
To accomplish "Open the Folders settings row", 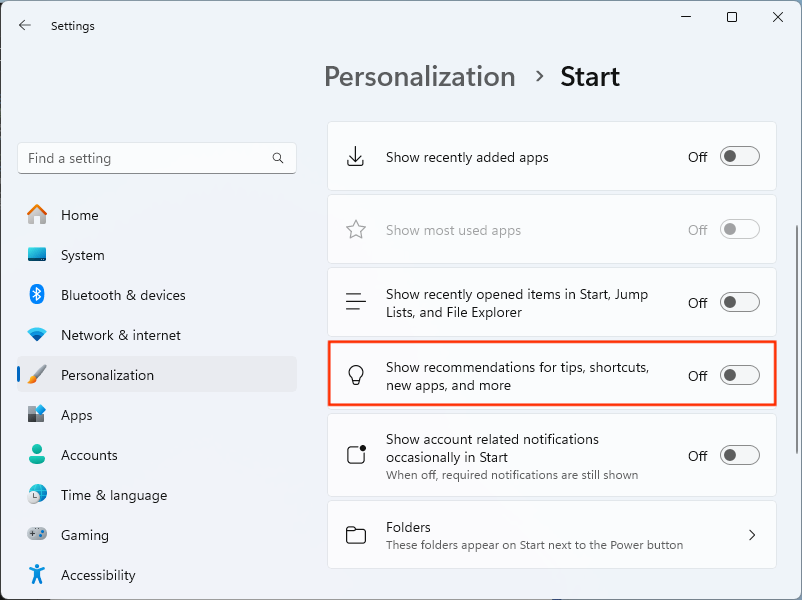I will tap(551, 536).
